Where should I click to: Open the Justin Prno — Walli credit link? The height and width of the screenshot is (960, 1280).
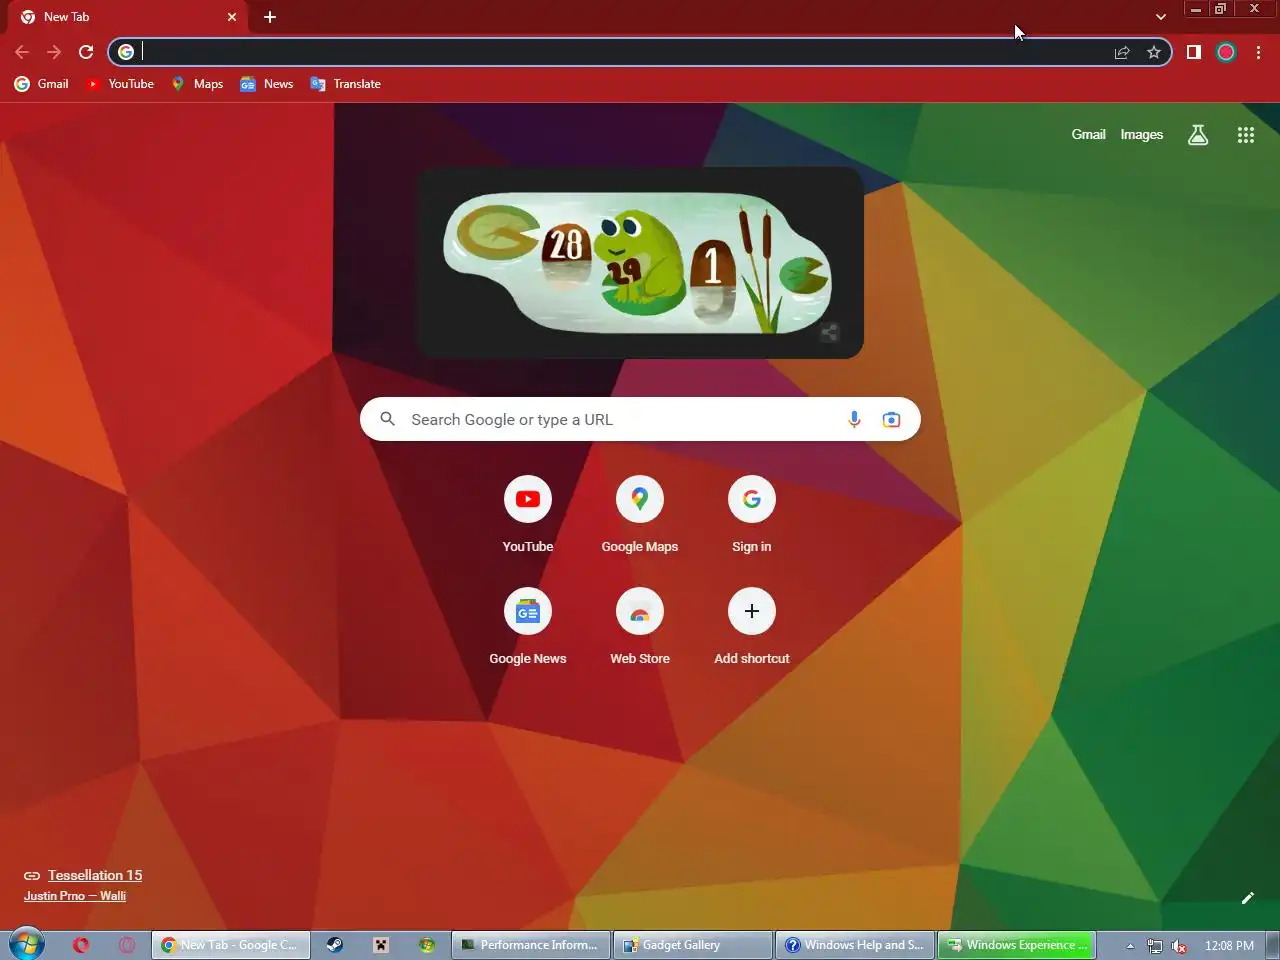click(75, 896)
